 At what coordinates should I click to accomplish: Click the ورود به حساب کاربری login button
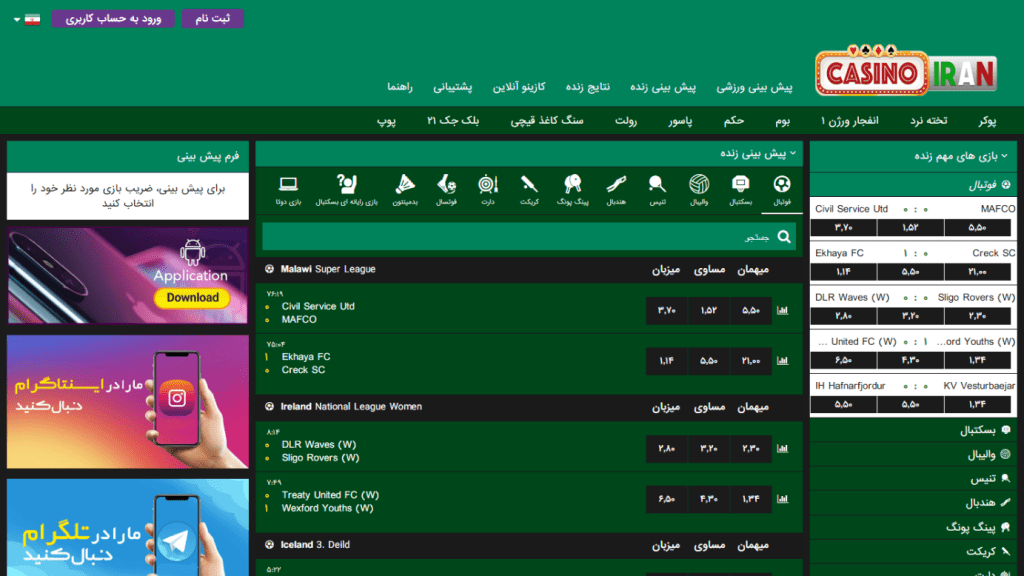point(113,19)
